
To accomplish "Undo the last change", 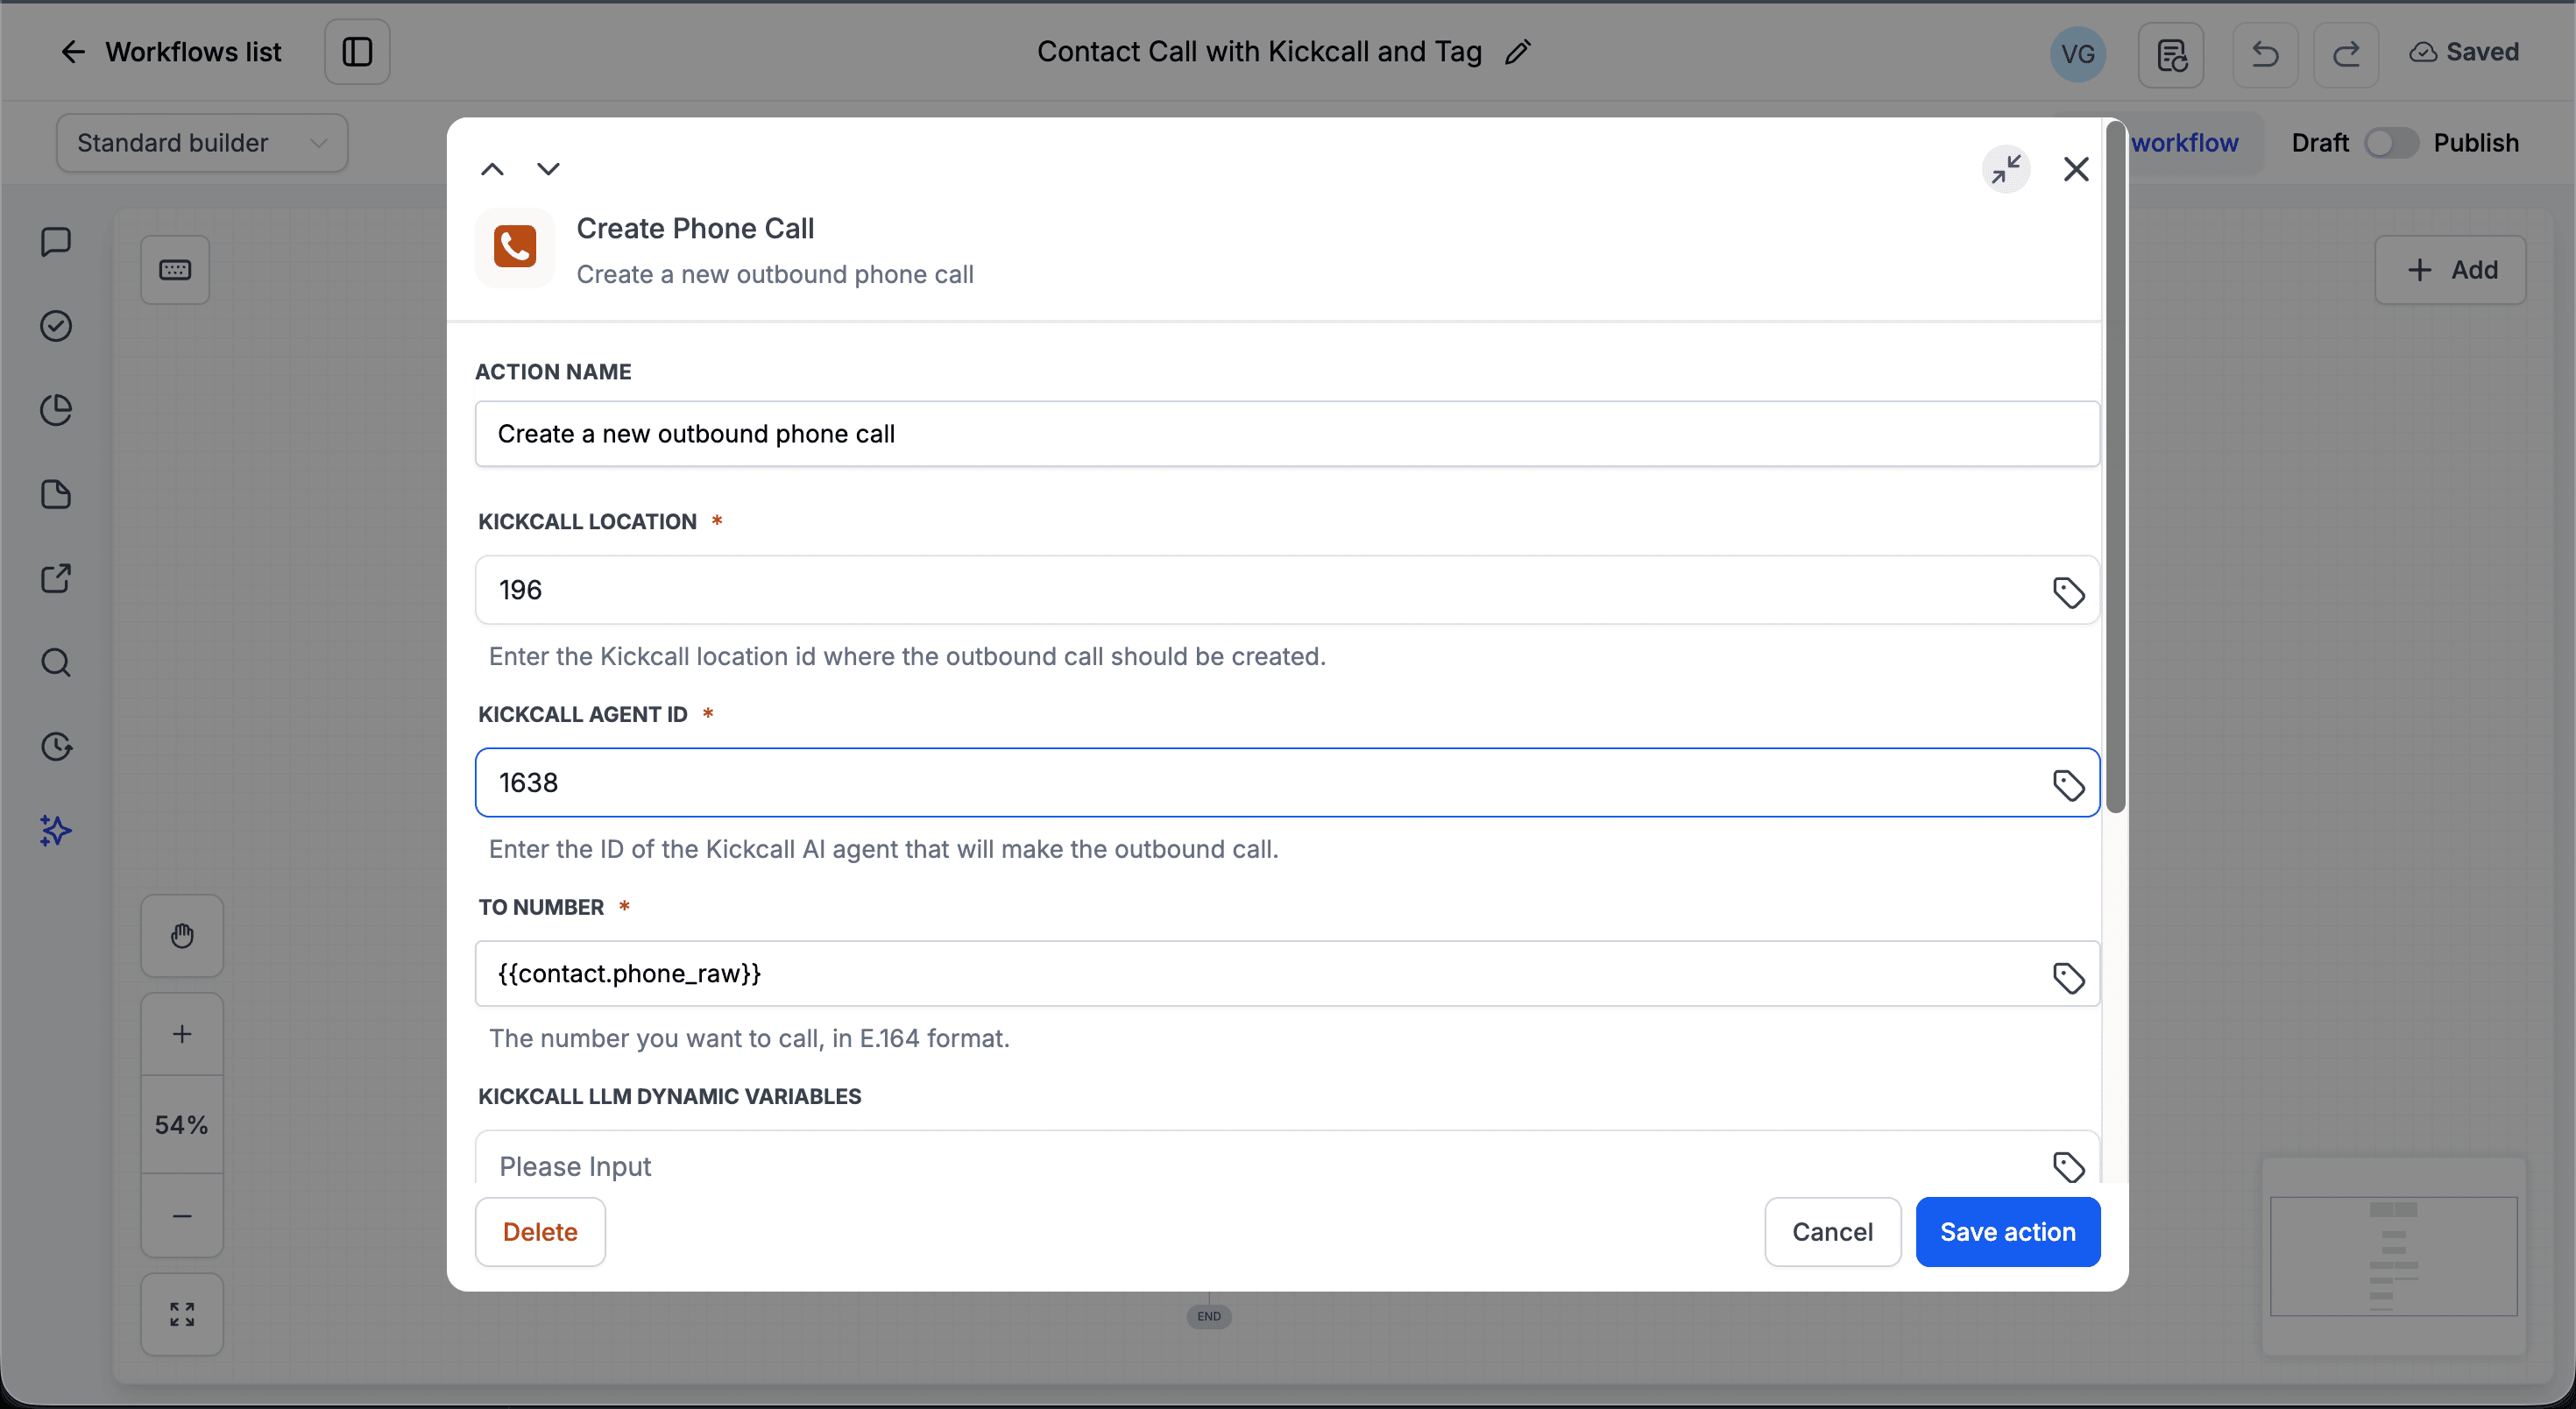I will tap(2265, 54).
